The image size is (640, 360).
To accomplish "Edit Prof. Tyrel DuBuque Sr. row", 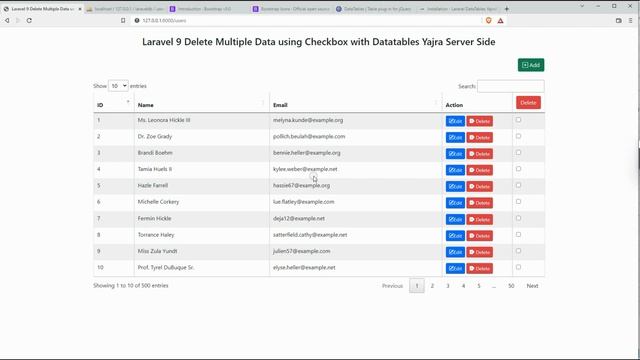I will (x=455, y=269).
